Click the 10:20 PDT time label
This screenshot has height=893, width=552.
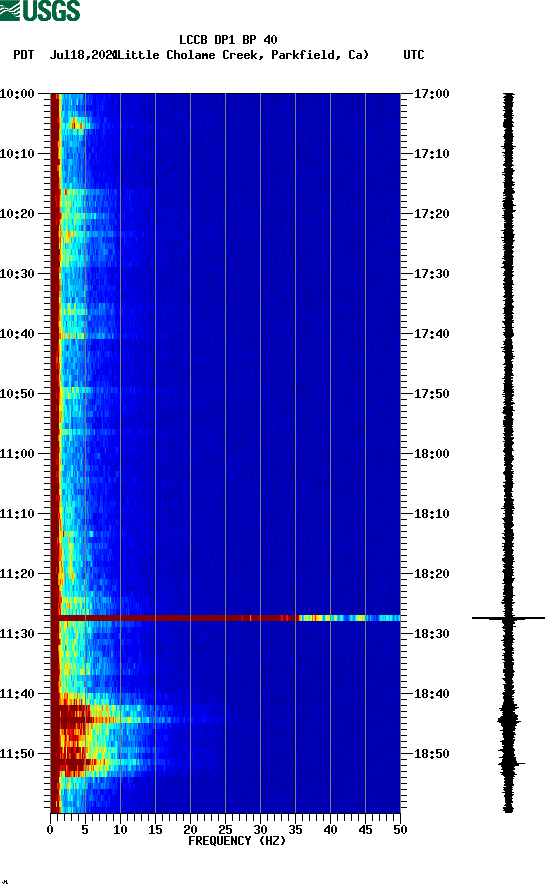pos(17,214)
